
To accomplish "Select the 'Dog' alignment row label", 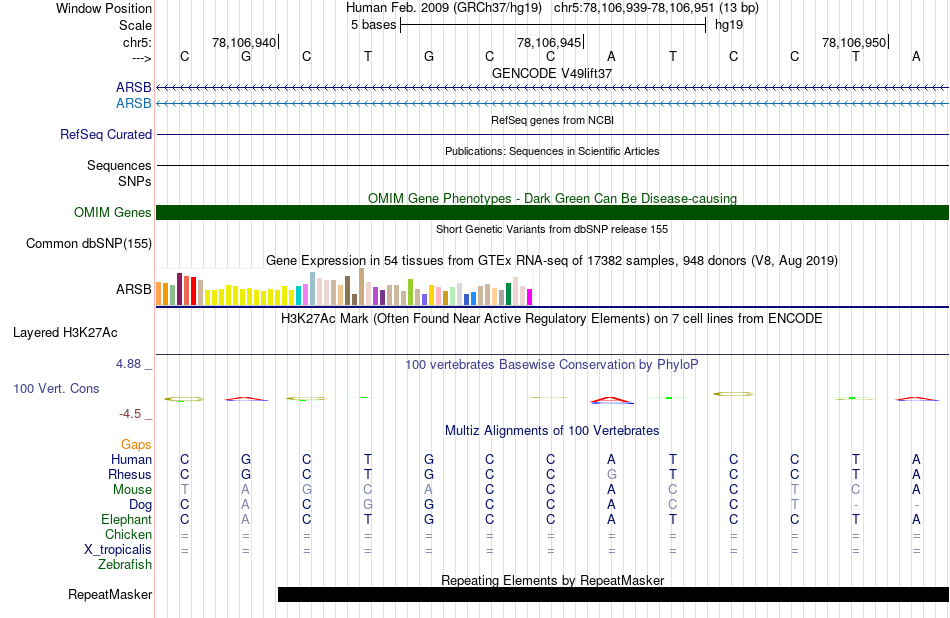I will coord(140,505).
